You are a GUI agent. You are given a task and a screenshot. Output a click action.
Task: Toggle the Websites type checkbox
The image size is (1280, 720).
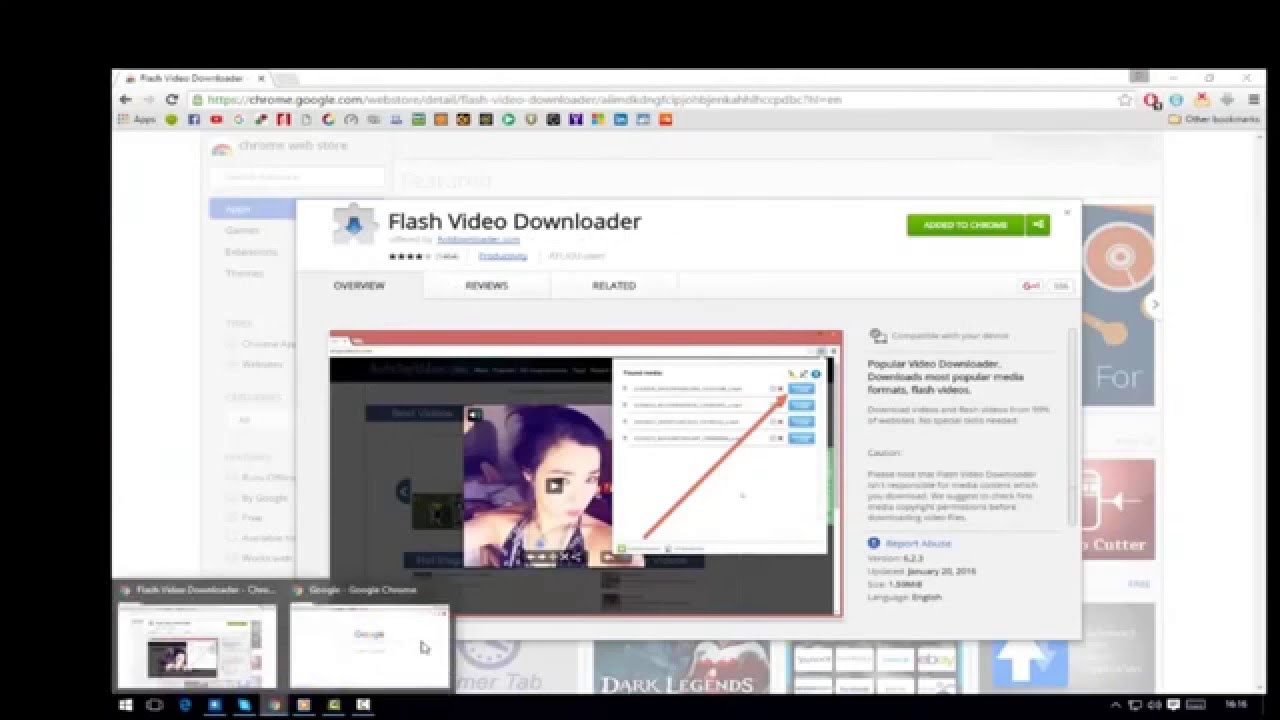(x=232, y=364)
